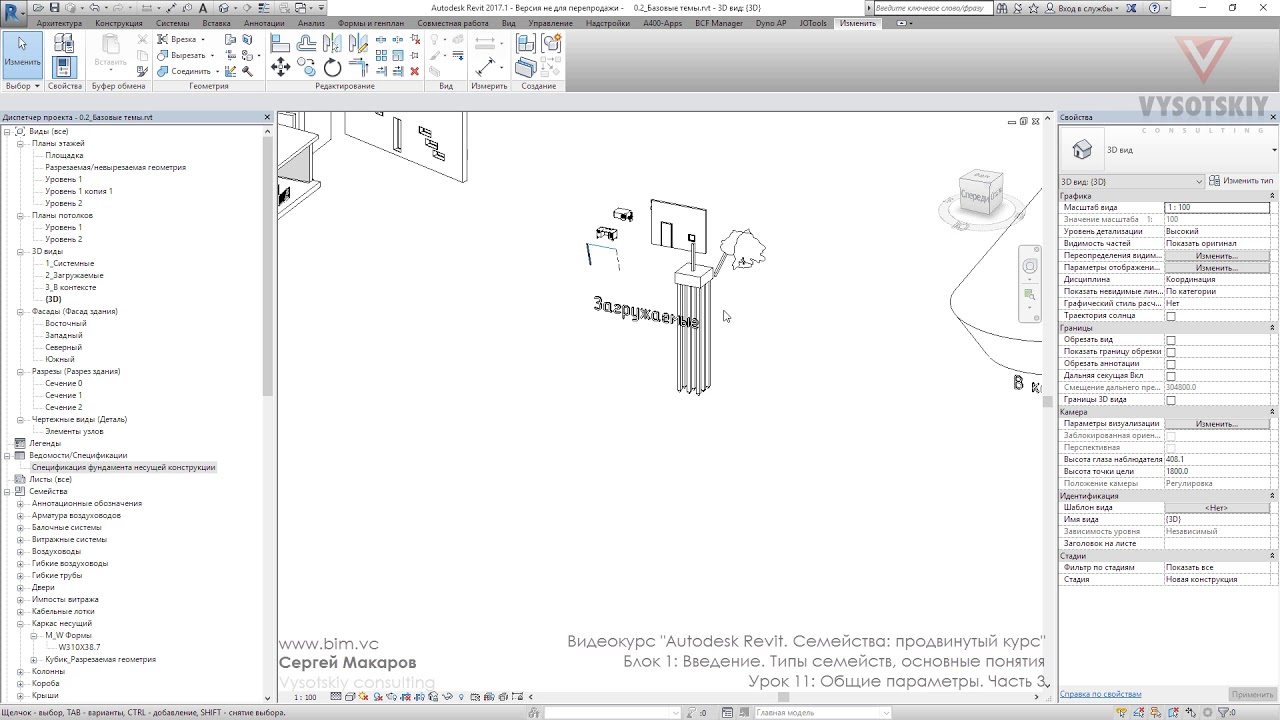Click the 'Масштаб вида' value field '1 : 100'
This screenshot has width=1280, height=720.
1217,208
